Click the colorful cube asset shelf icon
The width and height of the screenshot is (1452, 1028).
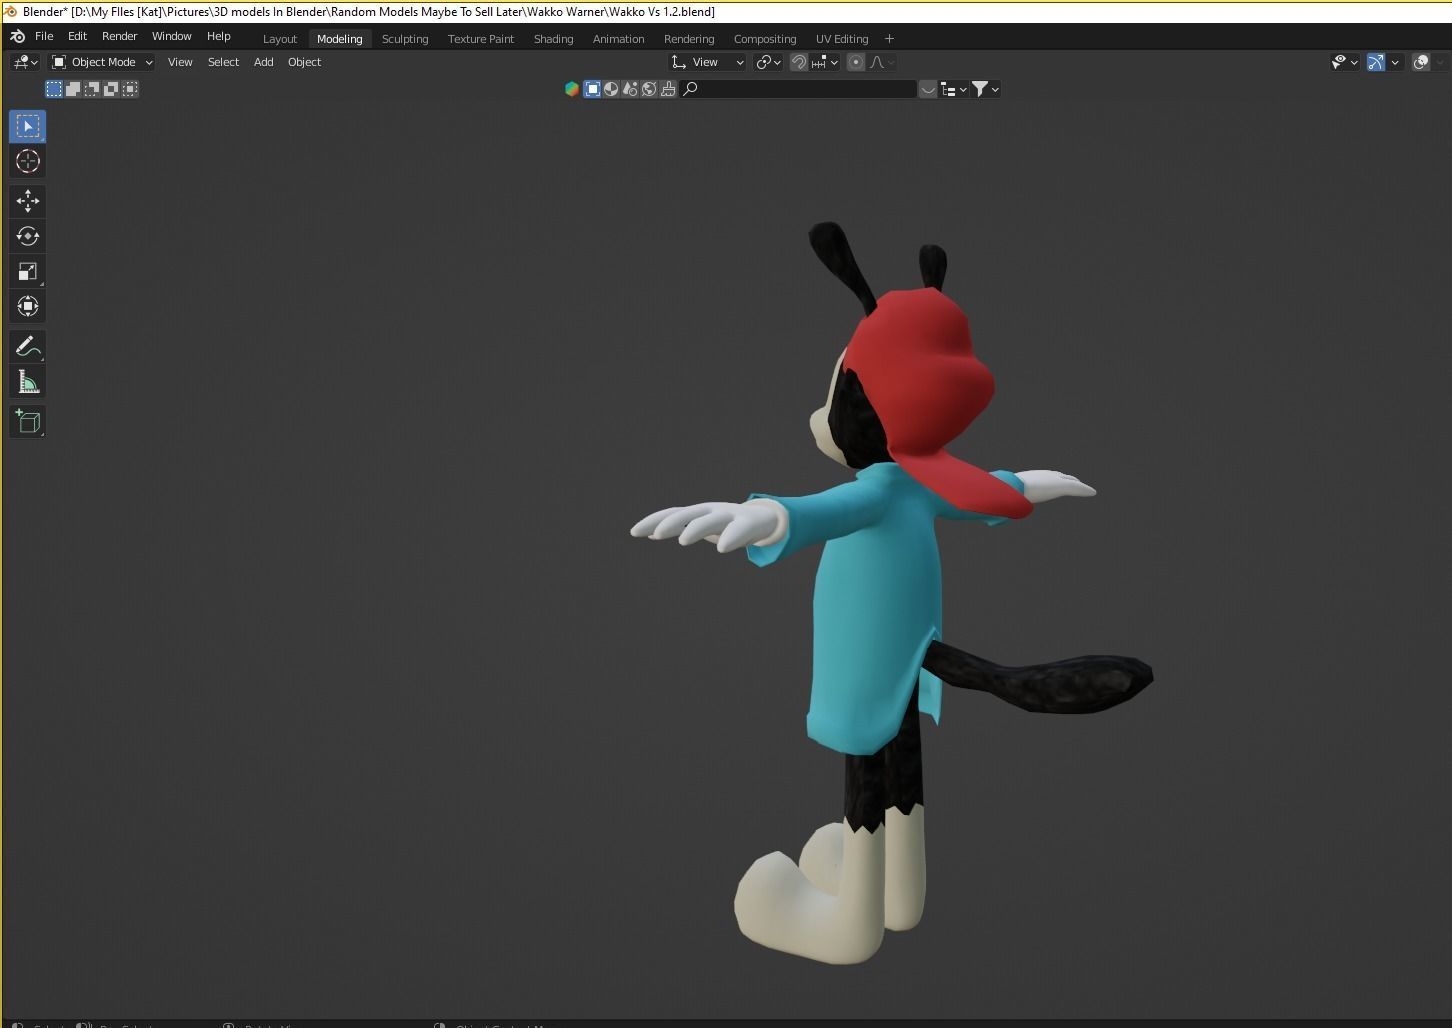point(572,89)
